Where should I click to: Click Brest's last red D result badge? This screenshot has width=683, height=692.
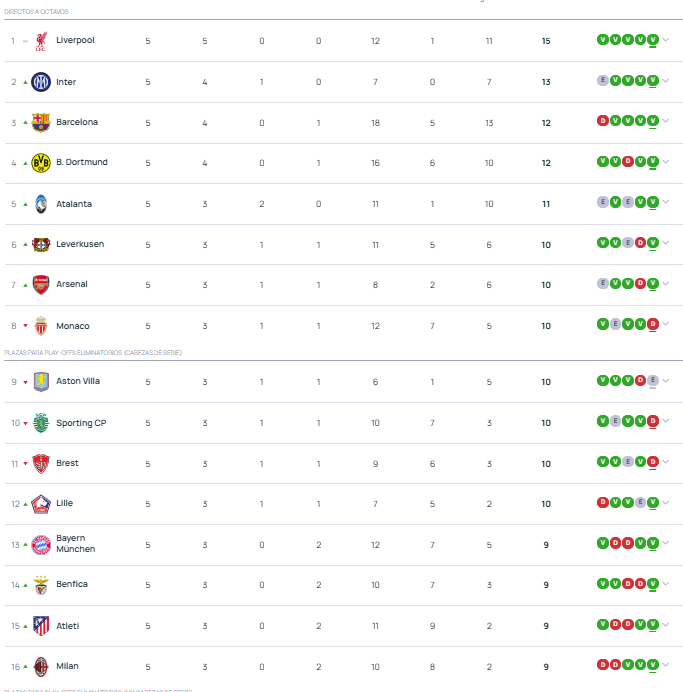pyautogui.click(x=653, y=462)
